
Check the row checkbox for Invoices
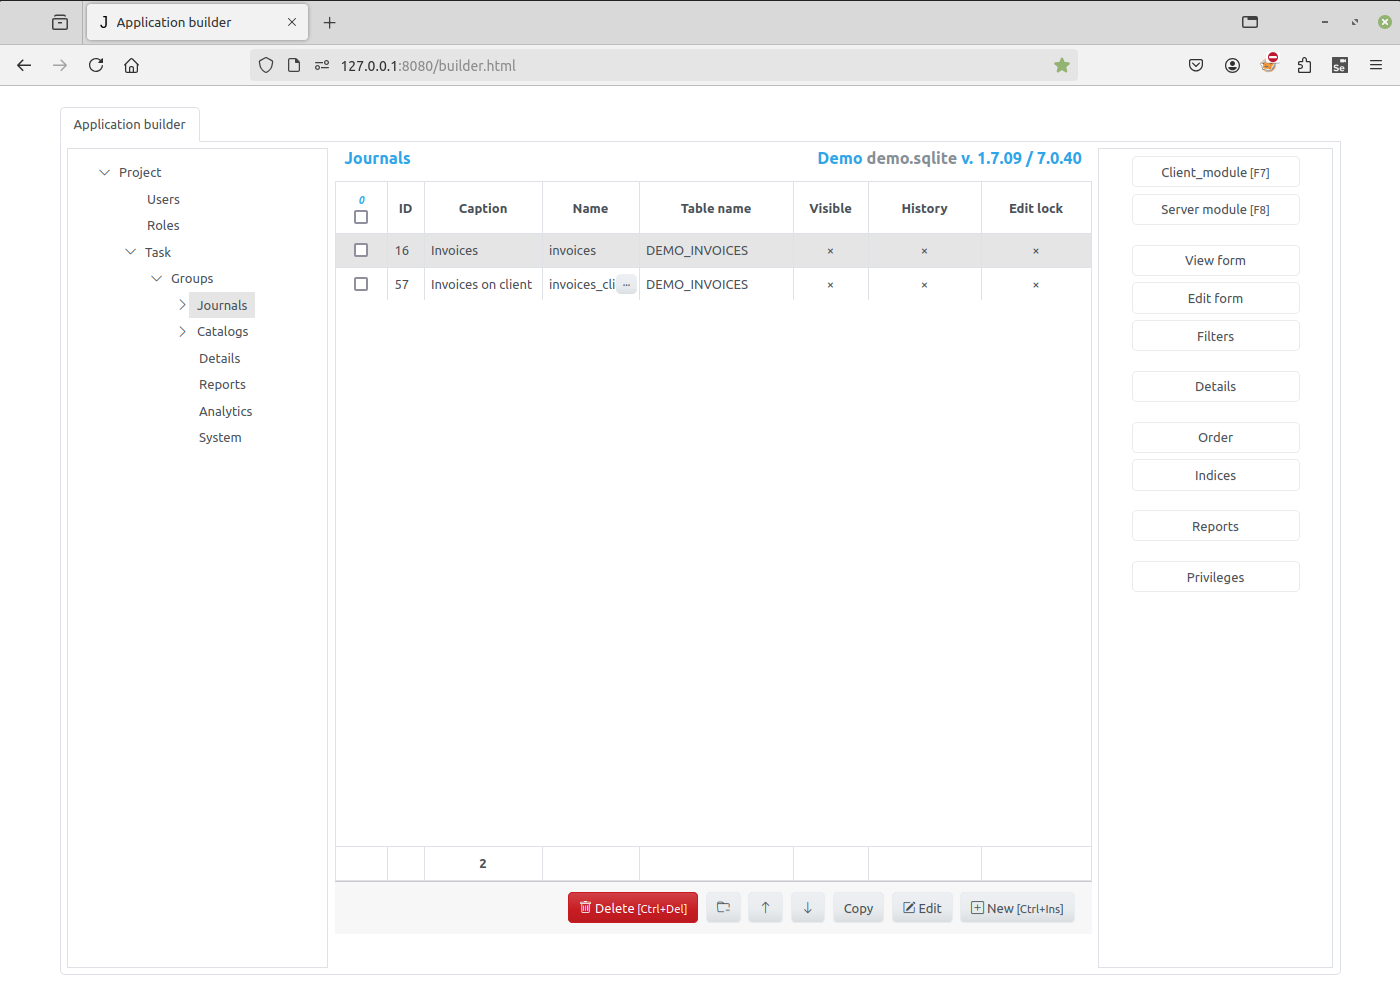click(361, 250)
